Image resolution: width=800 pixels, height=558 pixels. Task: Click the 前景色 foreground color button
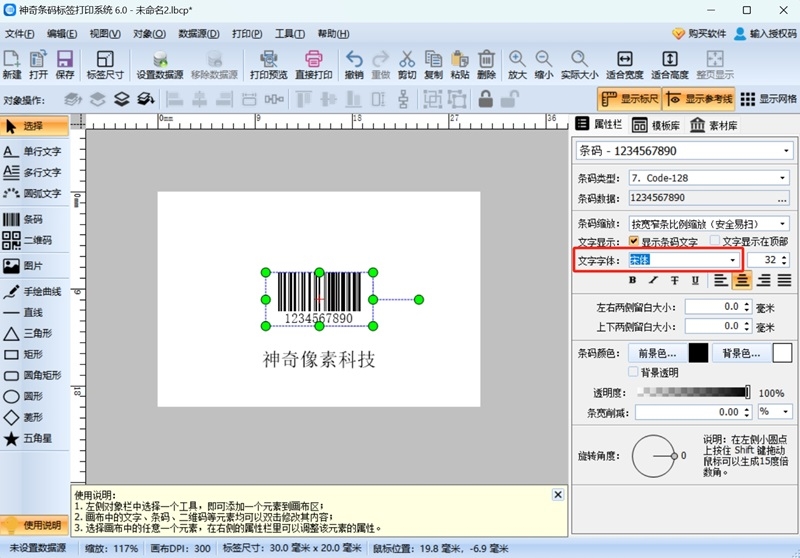coord(656,353)
